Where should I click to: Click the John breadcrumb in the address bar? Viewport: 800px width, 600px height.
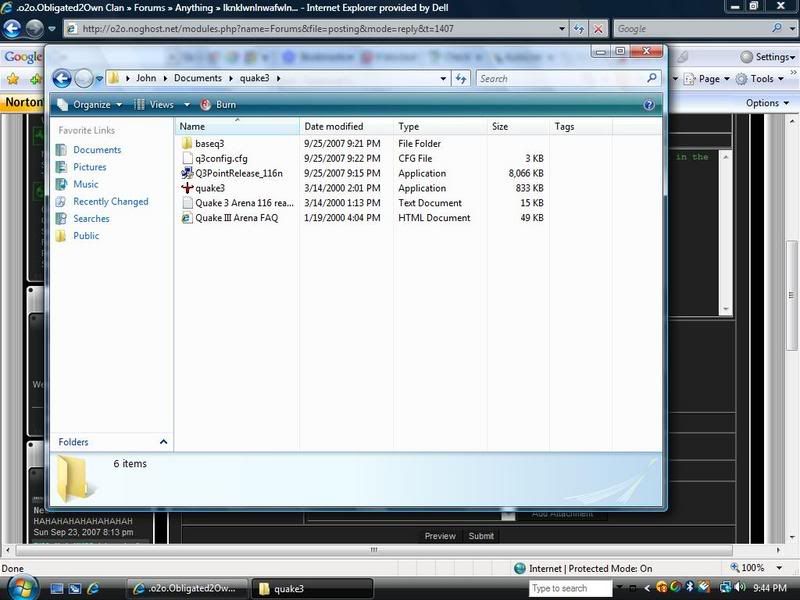146,78
